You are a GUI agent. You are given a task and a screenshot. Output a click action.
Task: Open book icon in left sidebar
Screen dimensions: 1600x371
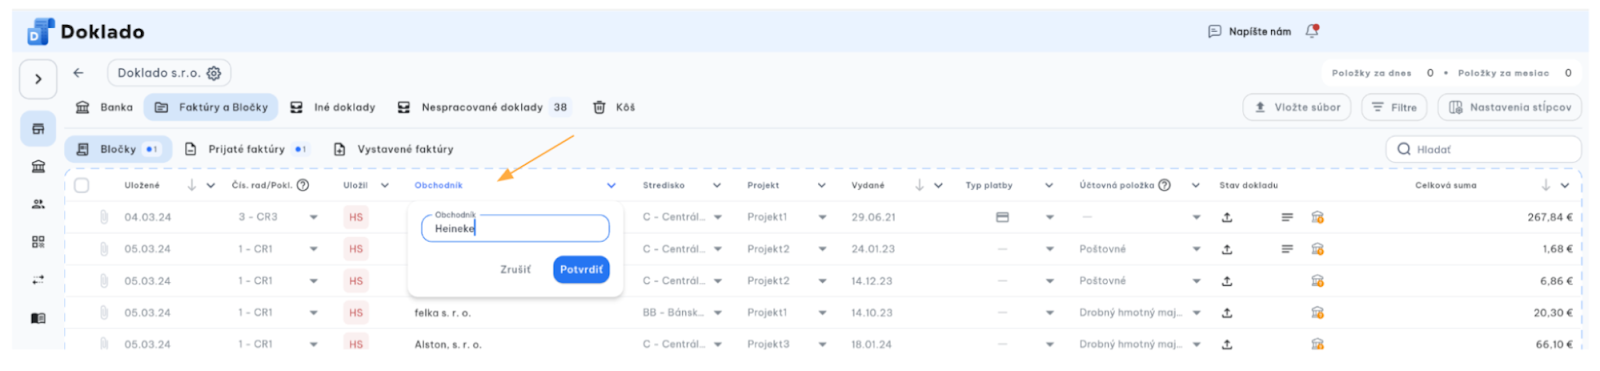(x=38, y=318)
